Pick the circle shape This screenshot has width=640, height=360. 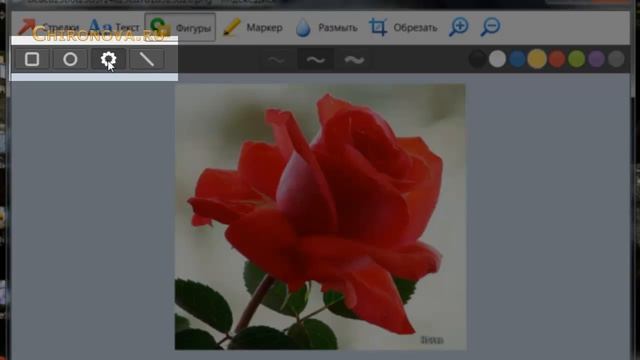click(70, 59)
